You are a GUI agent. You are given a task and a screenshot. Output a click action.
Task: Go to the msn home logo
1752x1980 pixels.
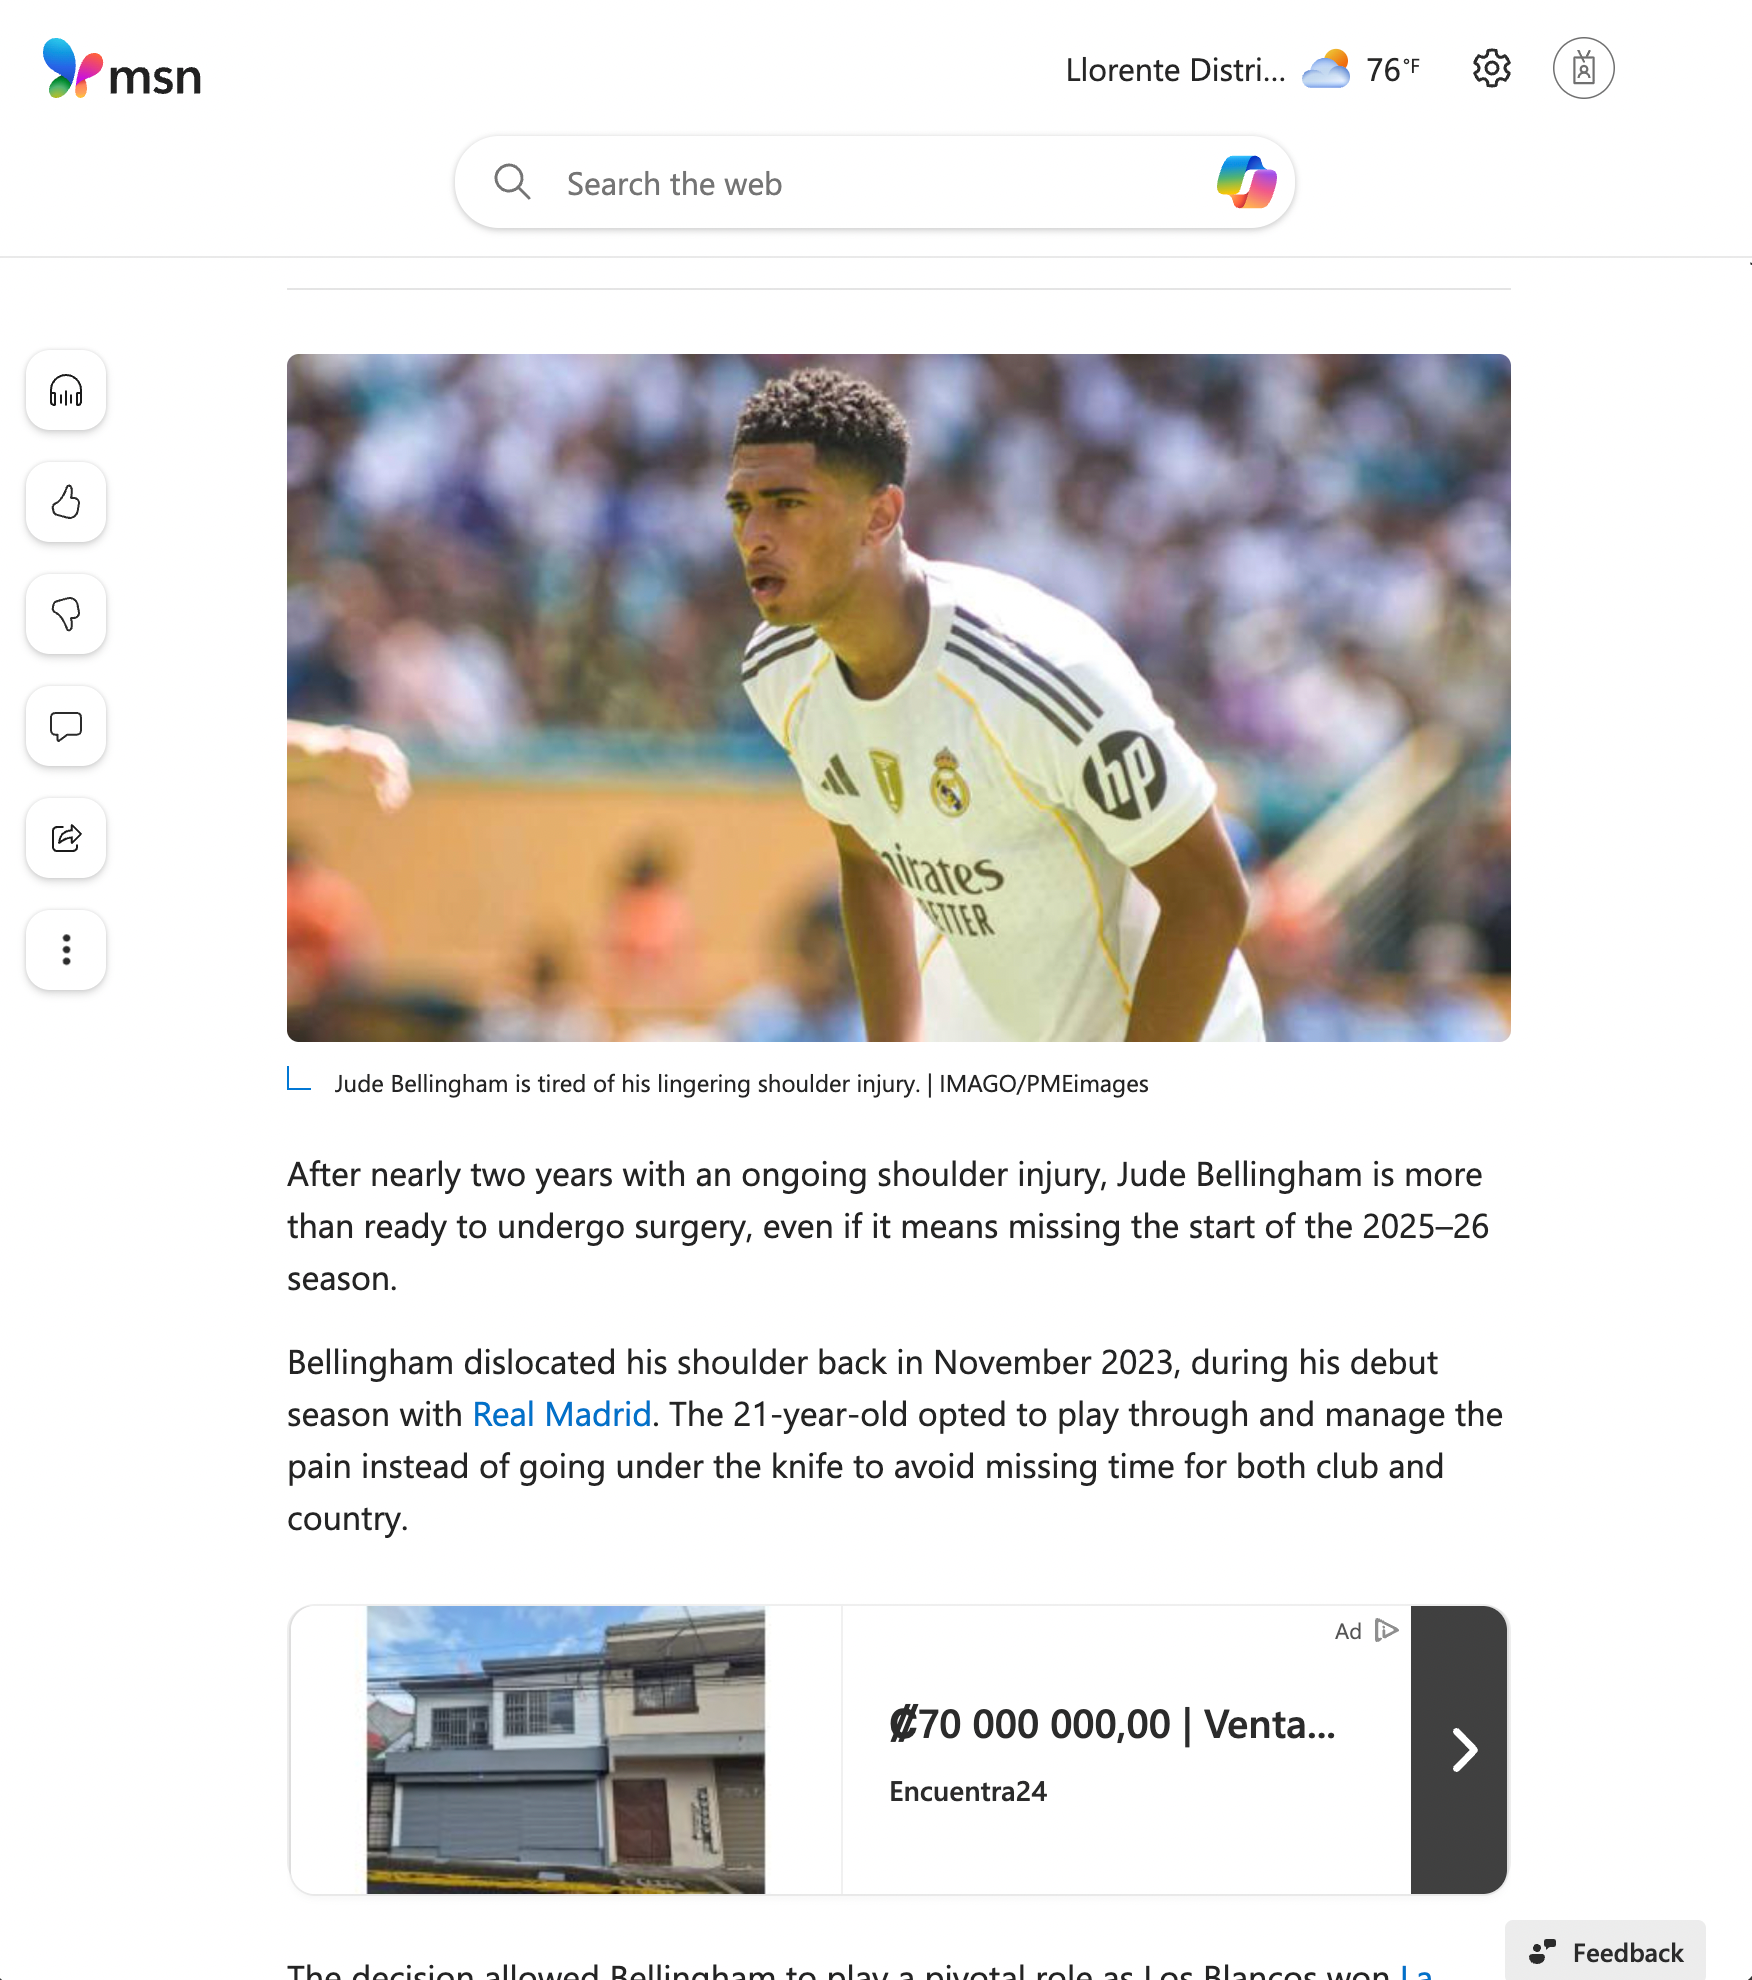tap(122, 70)
